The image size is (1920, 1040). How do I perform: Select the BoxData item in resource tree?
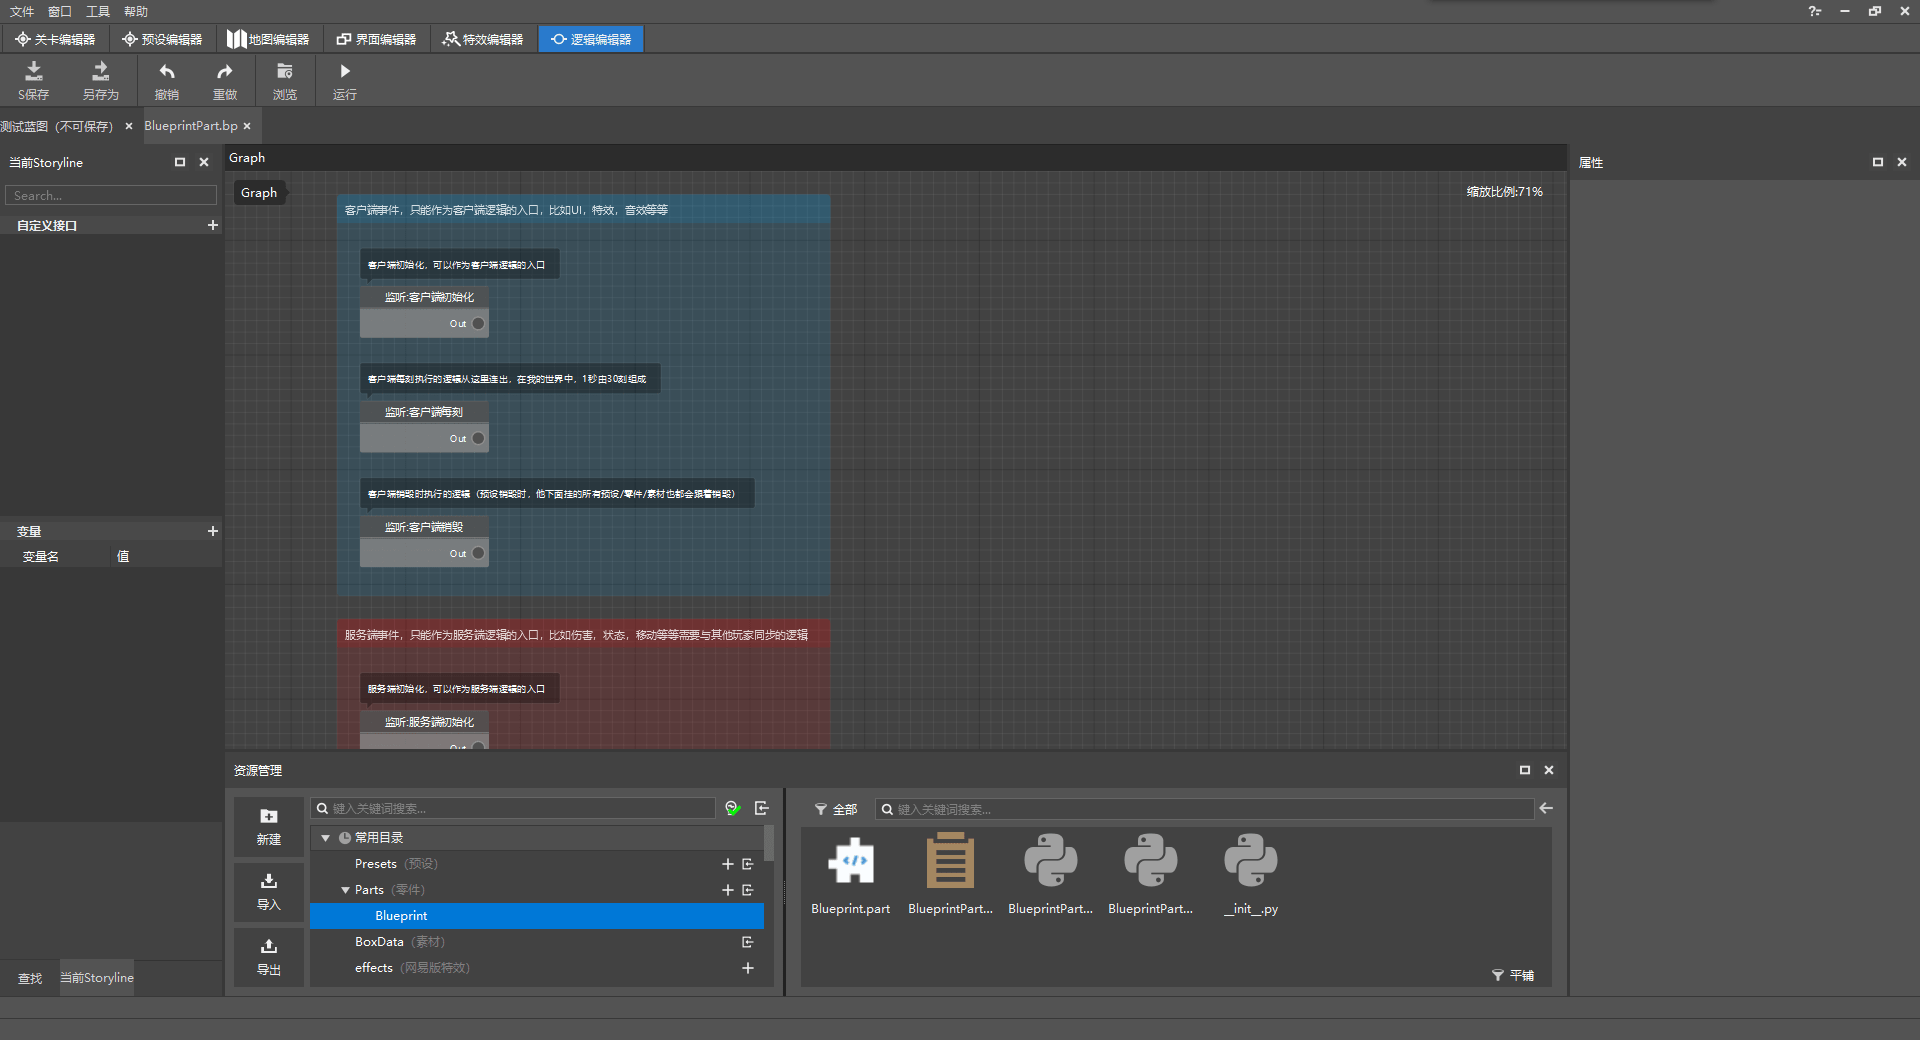tap(379, 942)
